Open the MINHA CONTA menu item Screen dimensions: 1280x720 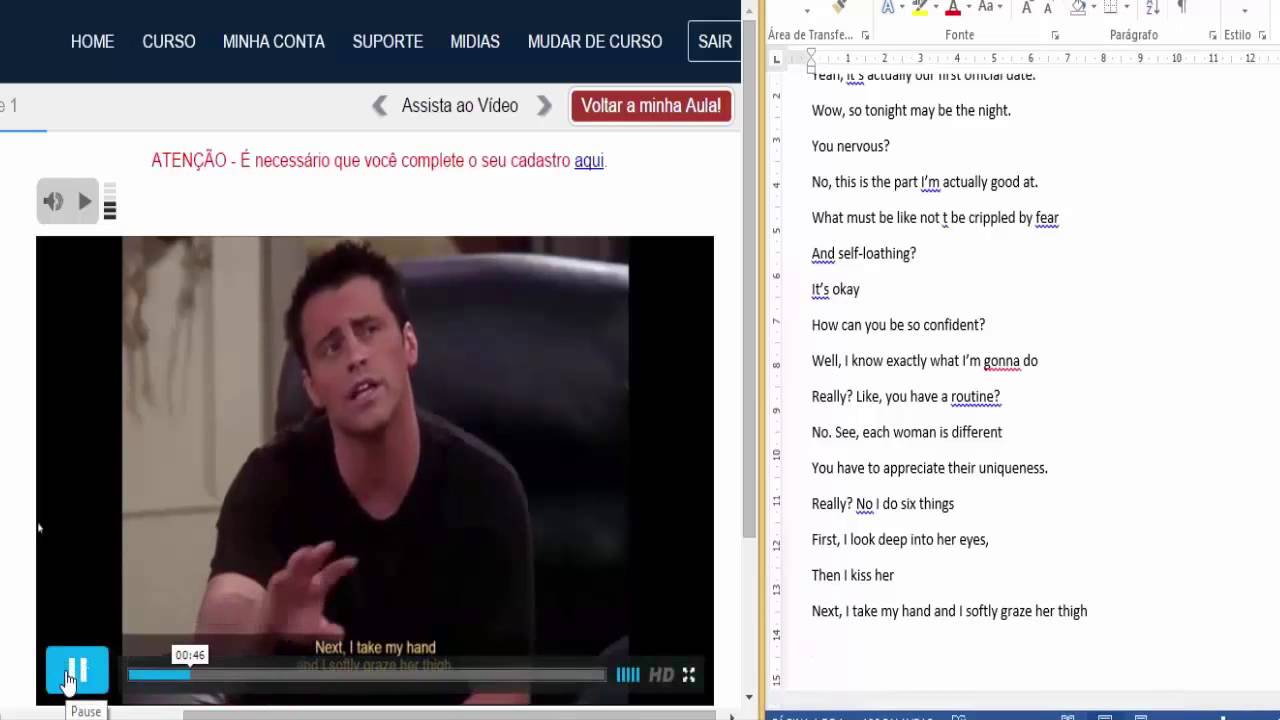point(274,42)
